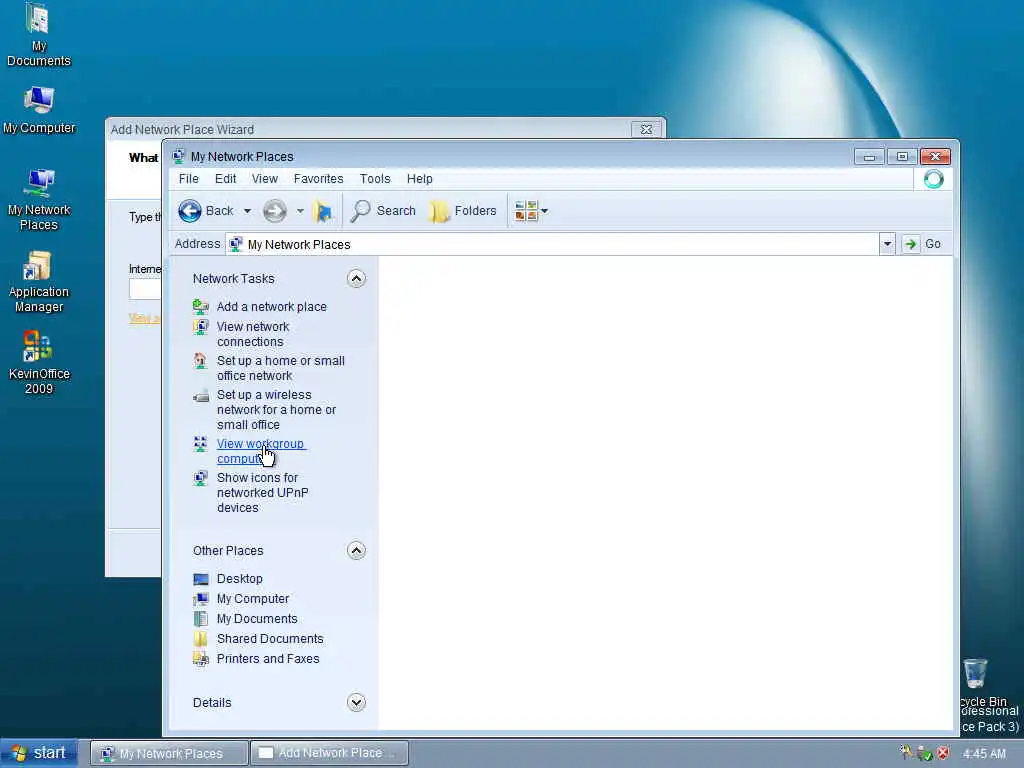Switch to My Network Places taskbar button

pyautogui.click(x=169, y=753)
